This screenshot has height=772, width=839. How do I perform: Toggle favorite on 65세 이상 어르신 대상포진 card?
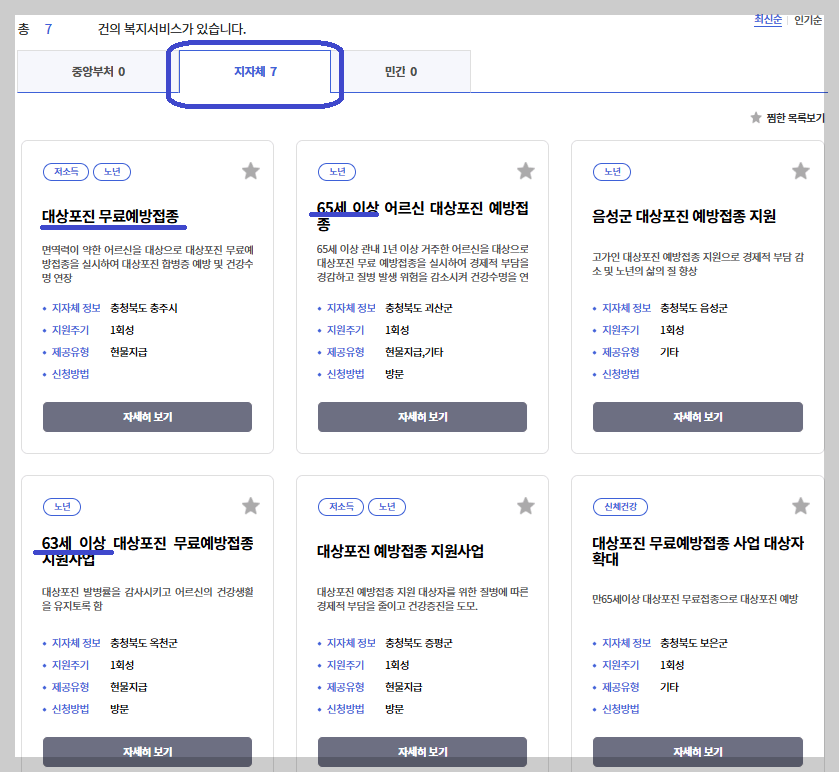pyautogui.click(x=526, y=171)
